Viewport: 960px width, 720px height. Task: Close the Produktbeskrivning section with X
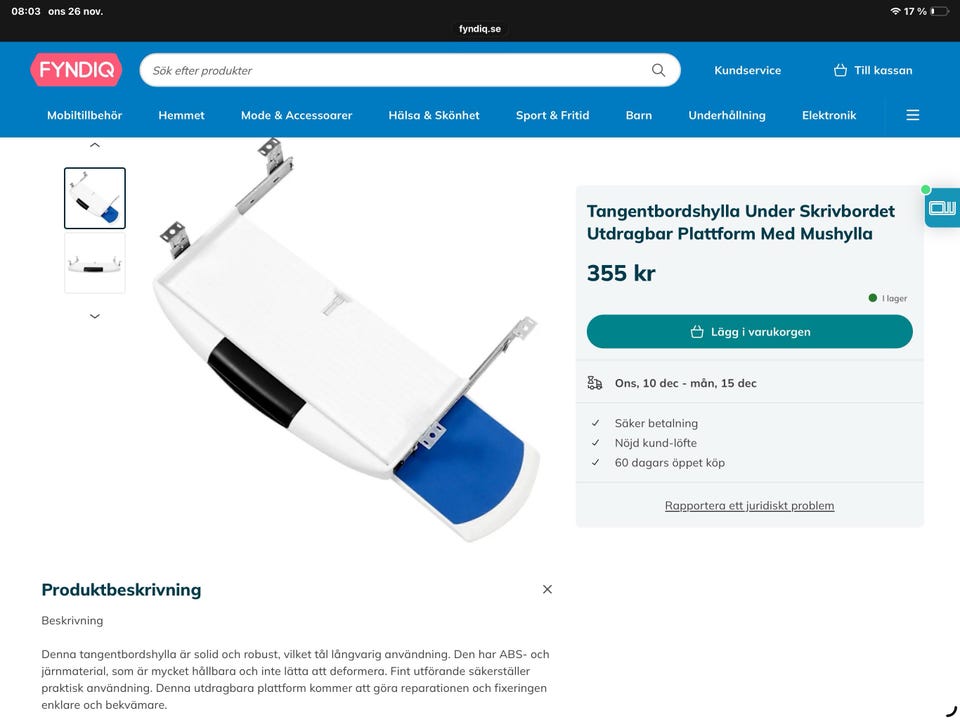547,589
